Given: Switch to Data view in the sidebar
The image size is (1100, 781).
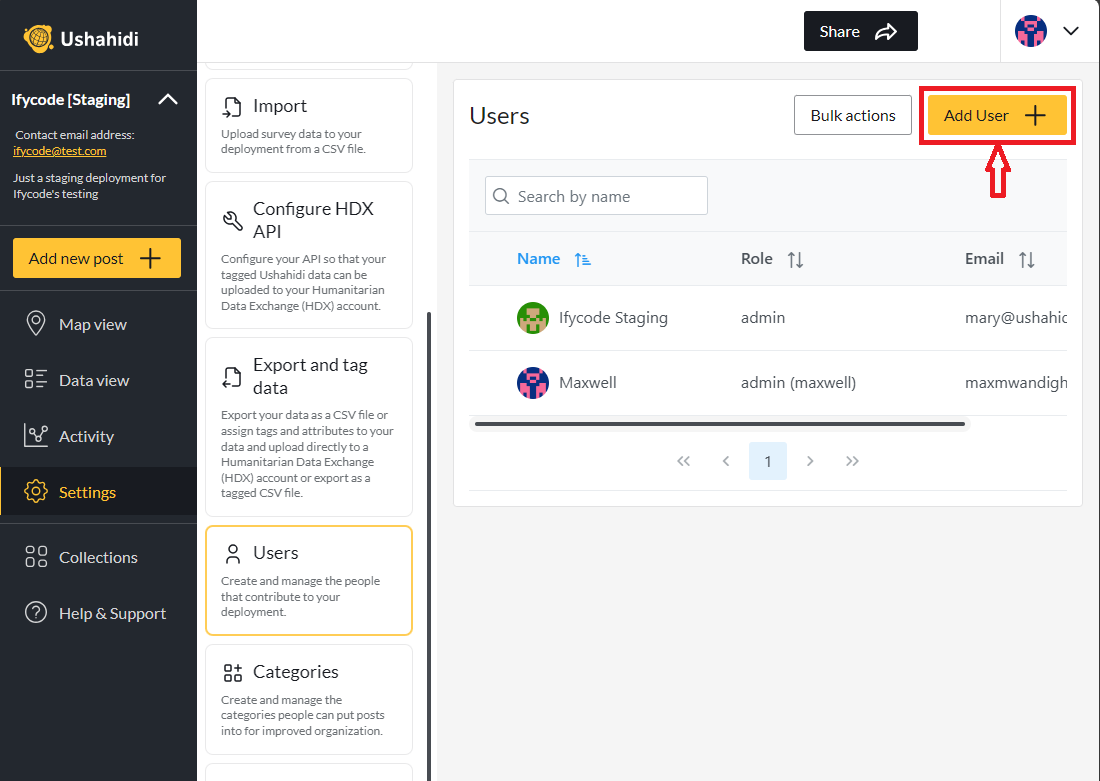Looking at the screenshot, I should [x=33, y=379].
